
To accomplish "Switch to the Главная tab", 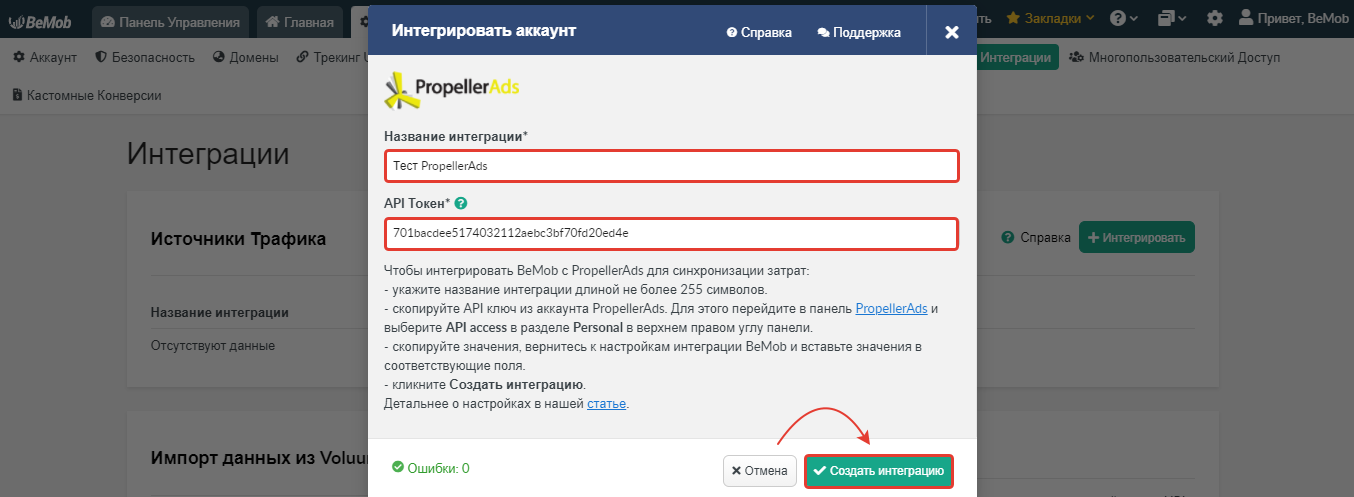I will (301, 21).
